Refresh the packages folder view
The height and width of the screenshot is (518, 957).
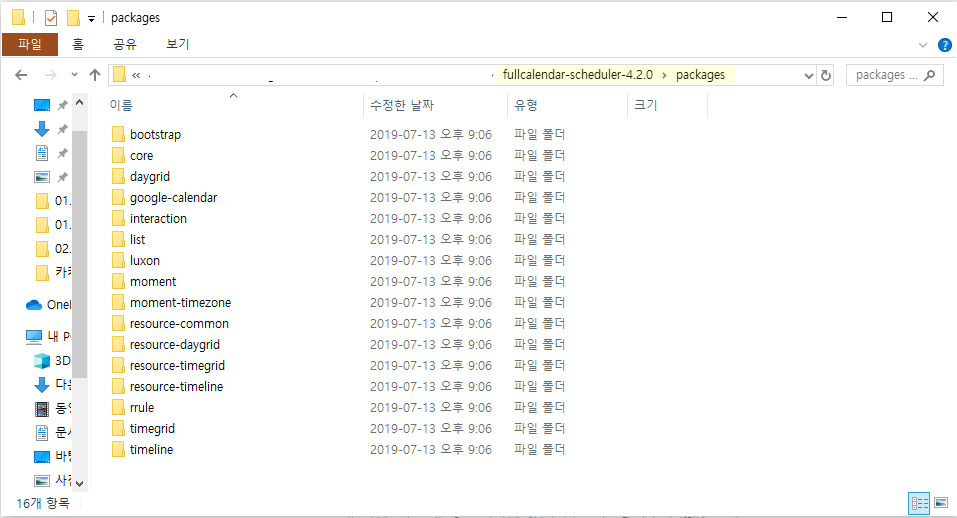(x=826, y=75)
